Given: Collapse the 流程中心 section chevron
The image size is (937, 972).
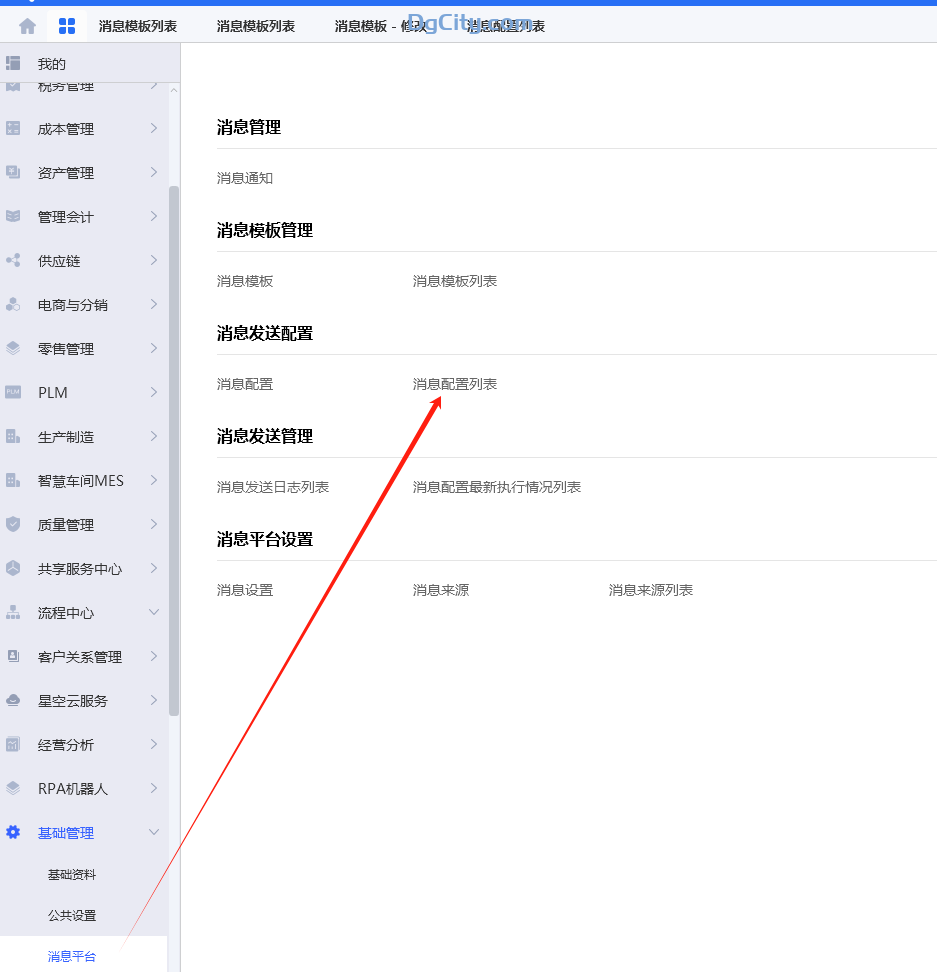Looking at the screenshot, I should tap(155, 612).
